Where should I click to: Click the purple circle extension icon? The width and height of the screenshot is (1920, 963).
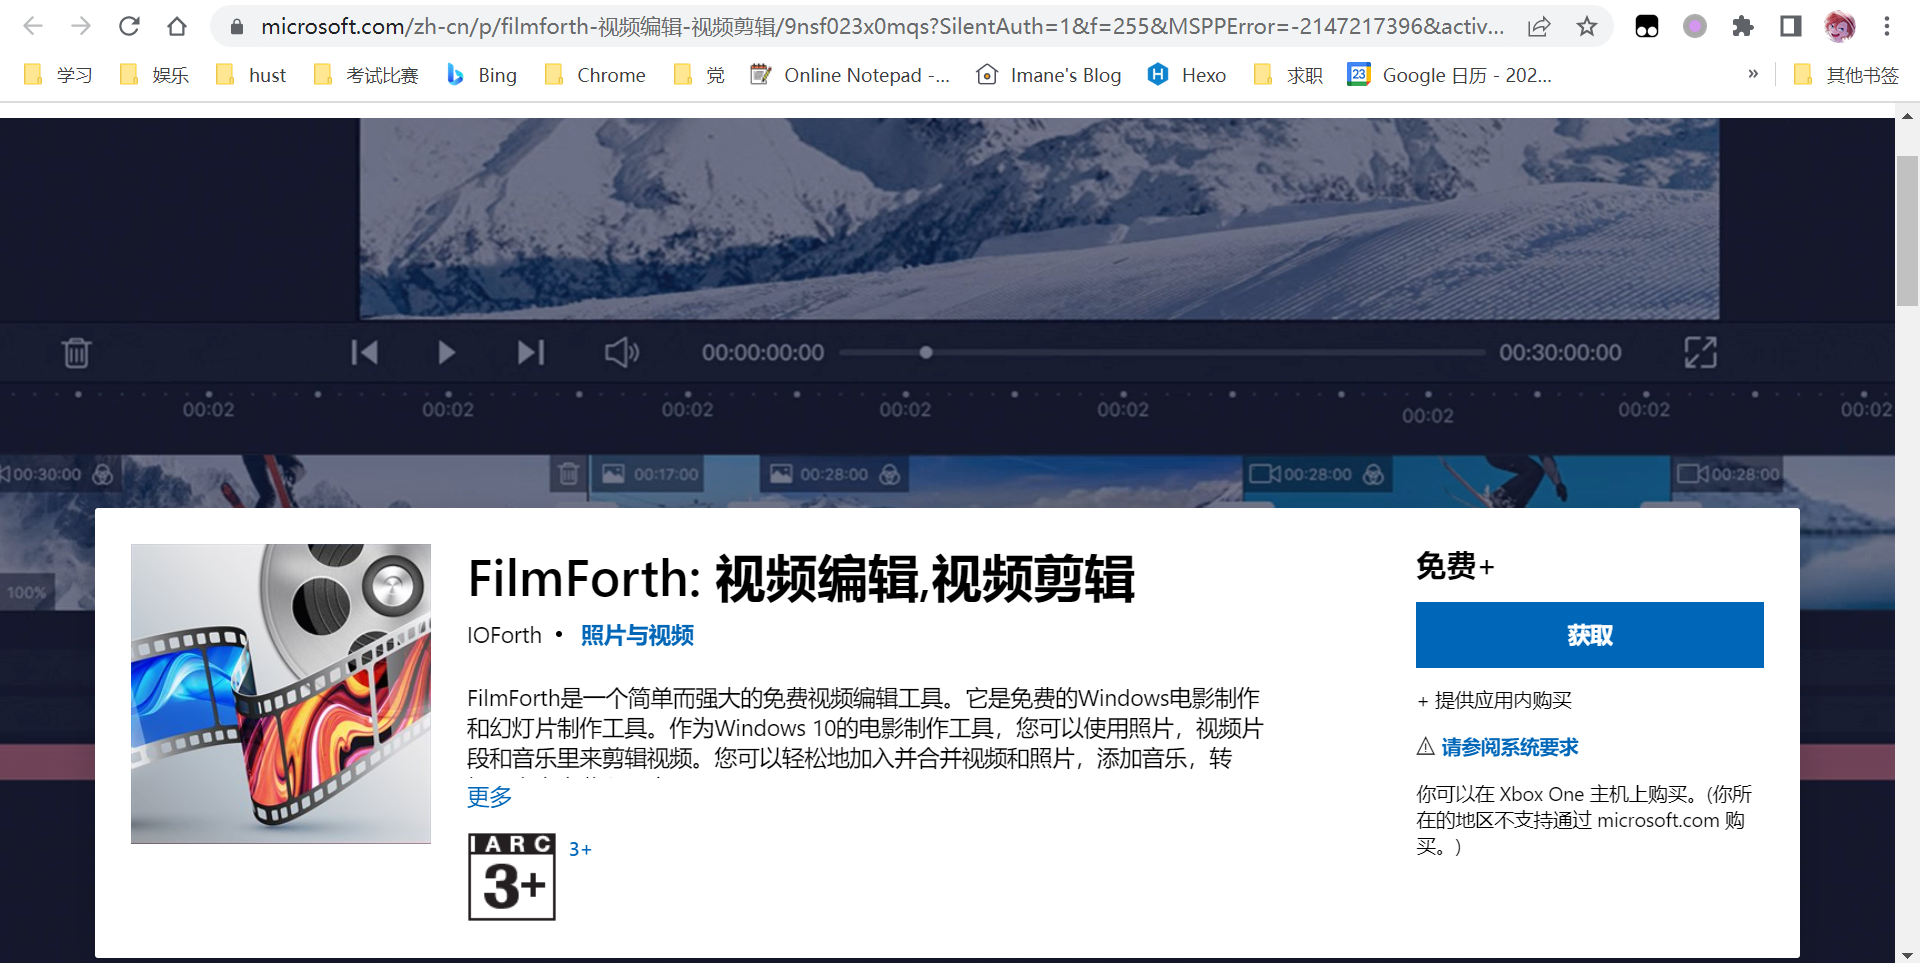[x=1695, y=27]
